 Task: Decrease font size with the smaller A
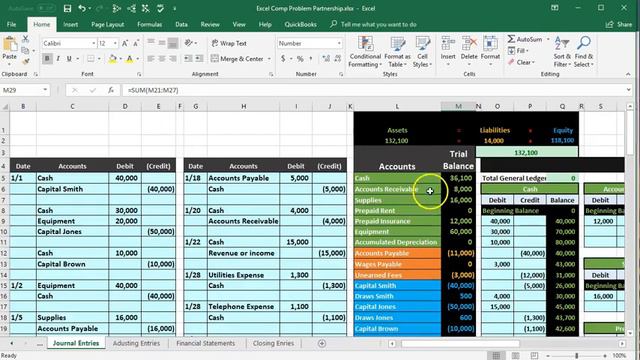tap(136, 43)
